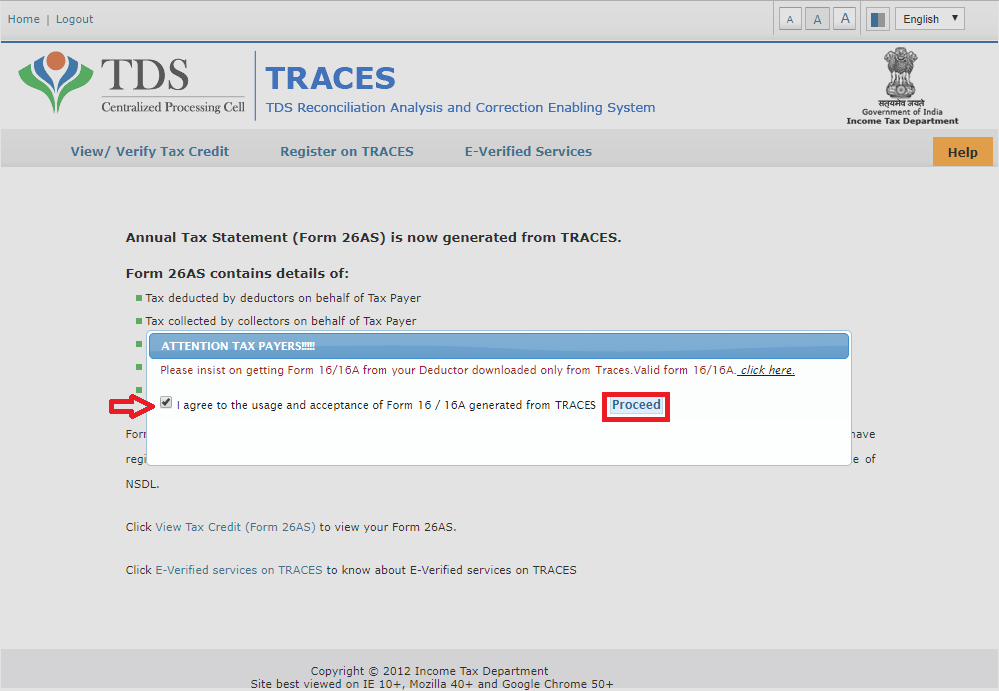Click 'TDS Reconciliation Analysis and Correction' subtitle
999x691 pixels.
(x=460, y=108)
